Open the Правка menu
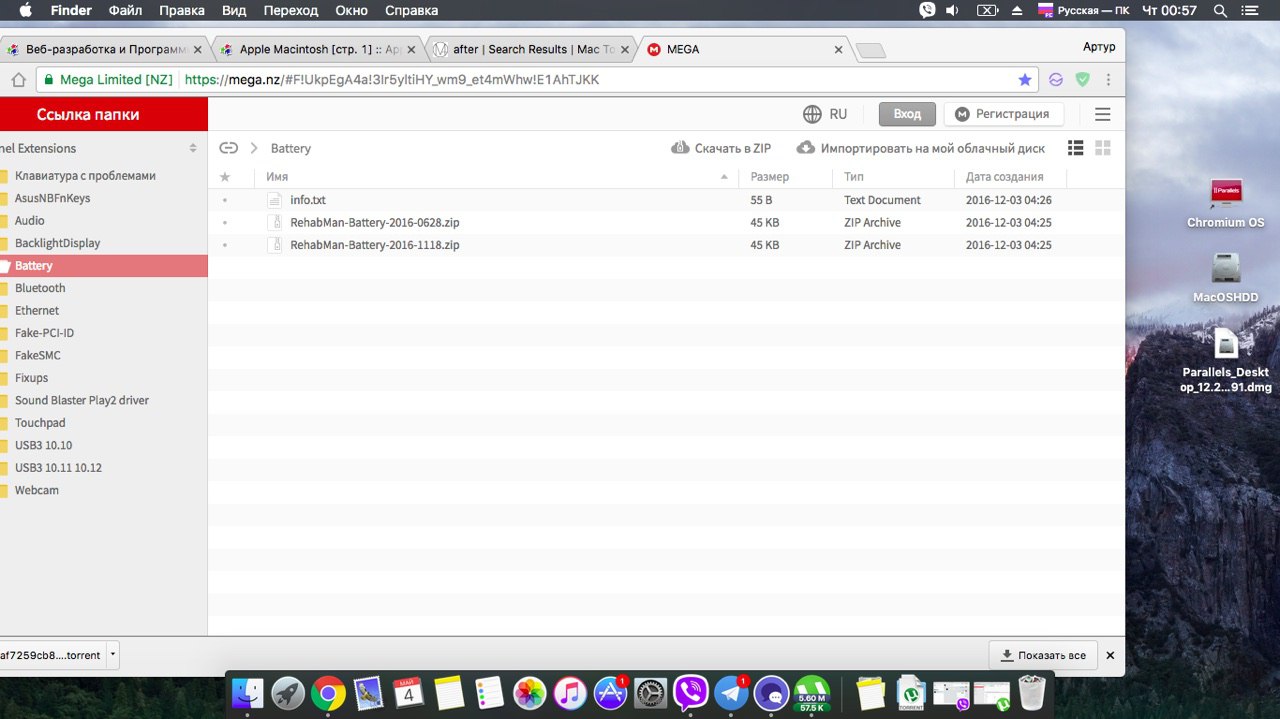This screenshot has width=1280, height=719. click(x=182, y=10)
